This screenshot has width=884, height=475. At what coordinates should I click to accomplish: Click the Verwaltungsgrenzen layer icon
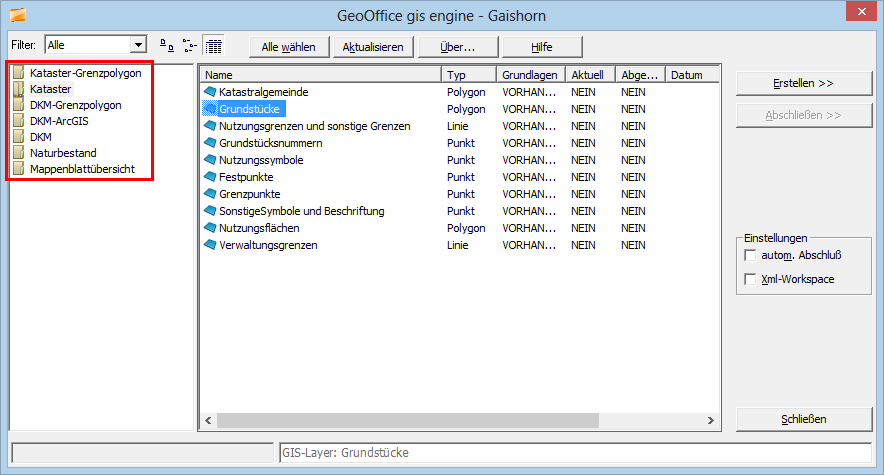point(210,245)
